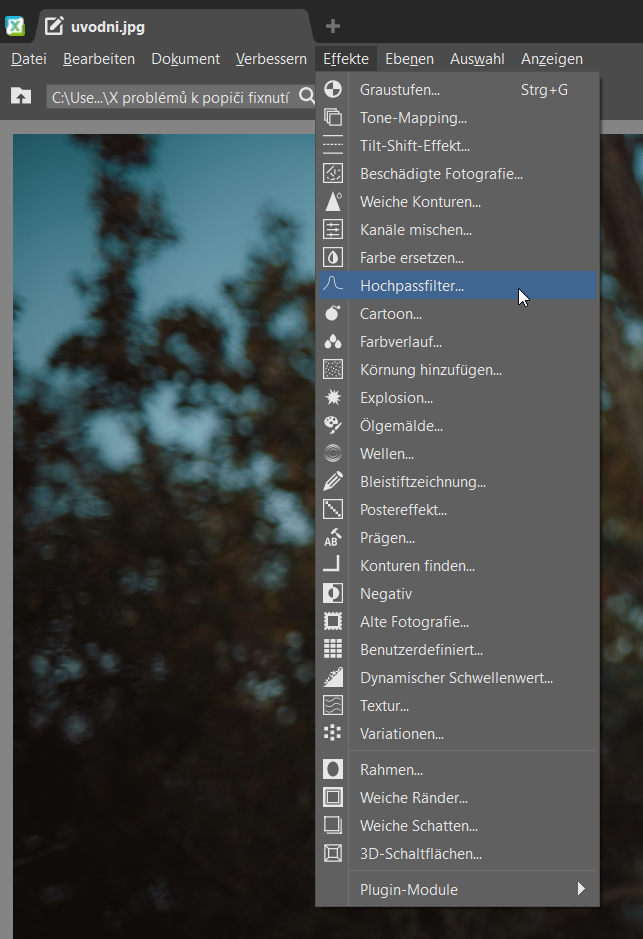Open the Datei menu
Screen dimensions: 643x939
tap(29, 59)
